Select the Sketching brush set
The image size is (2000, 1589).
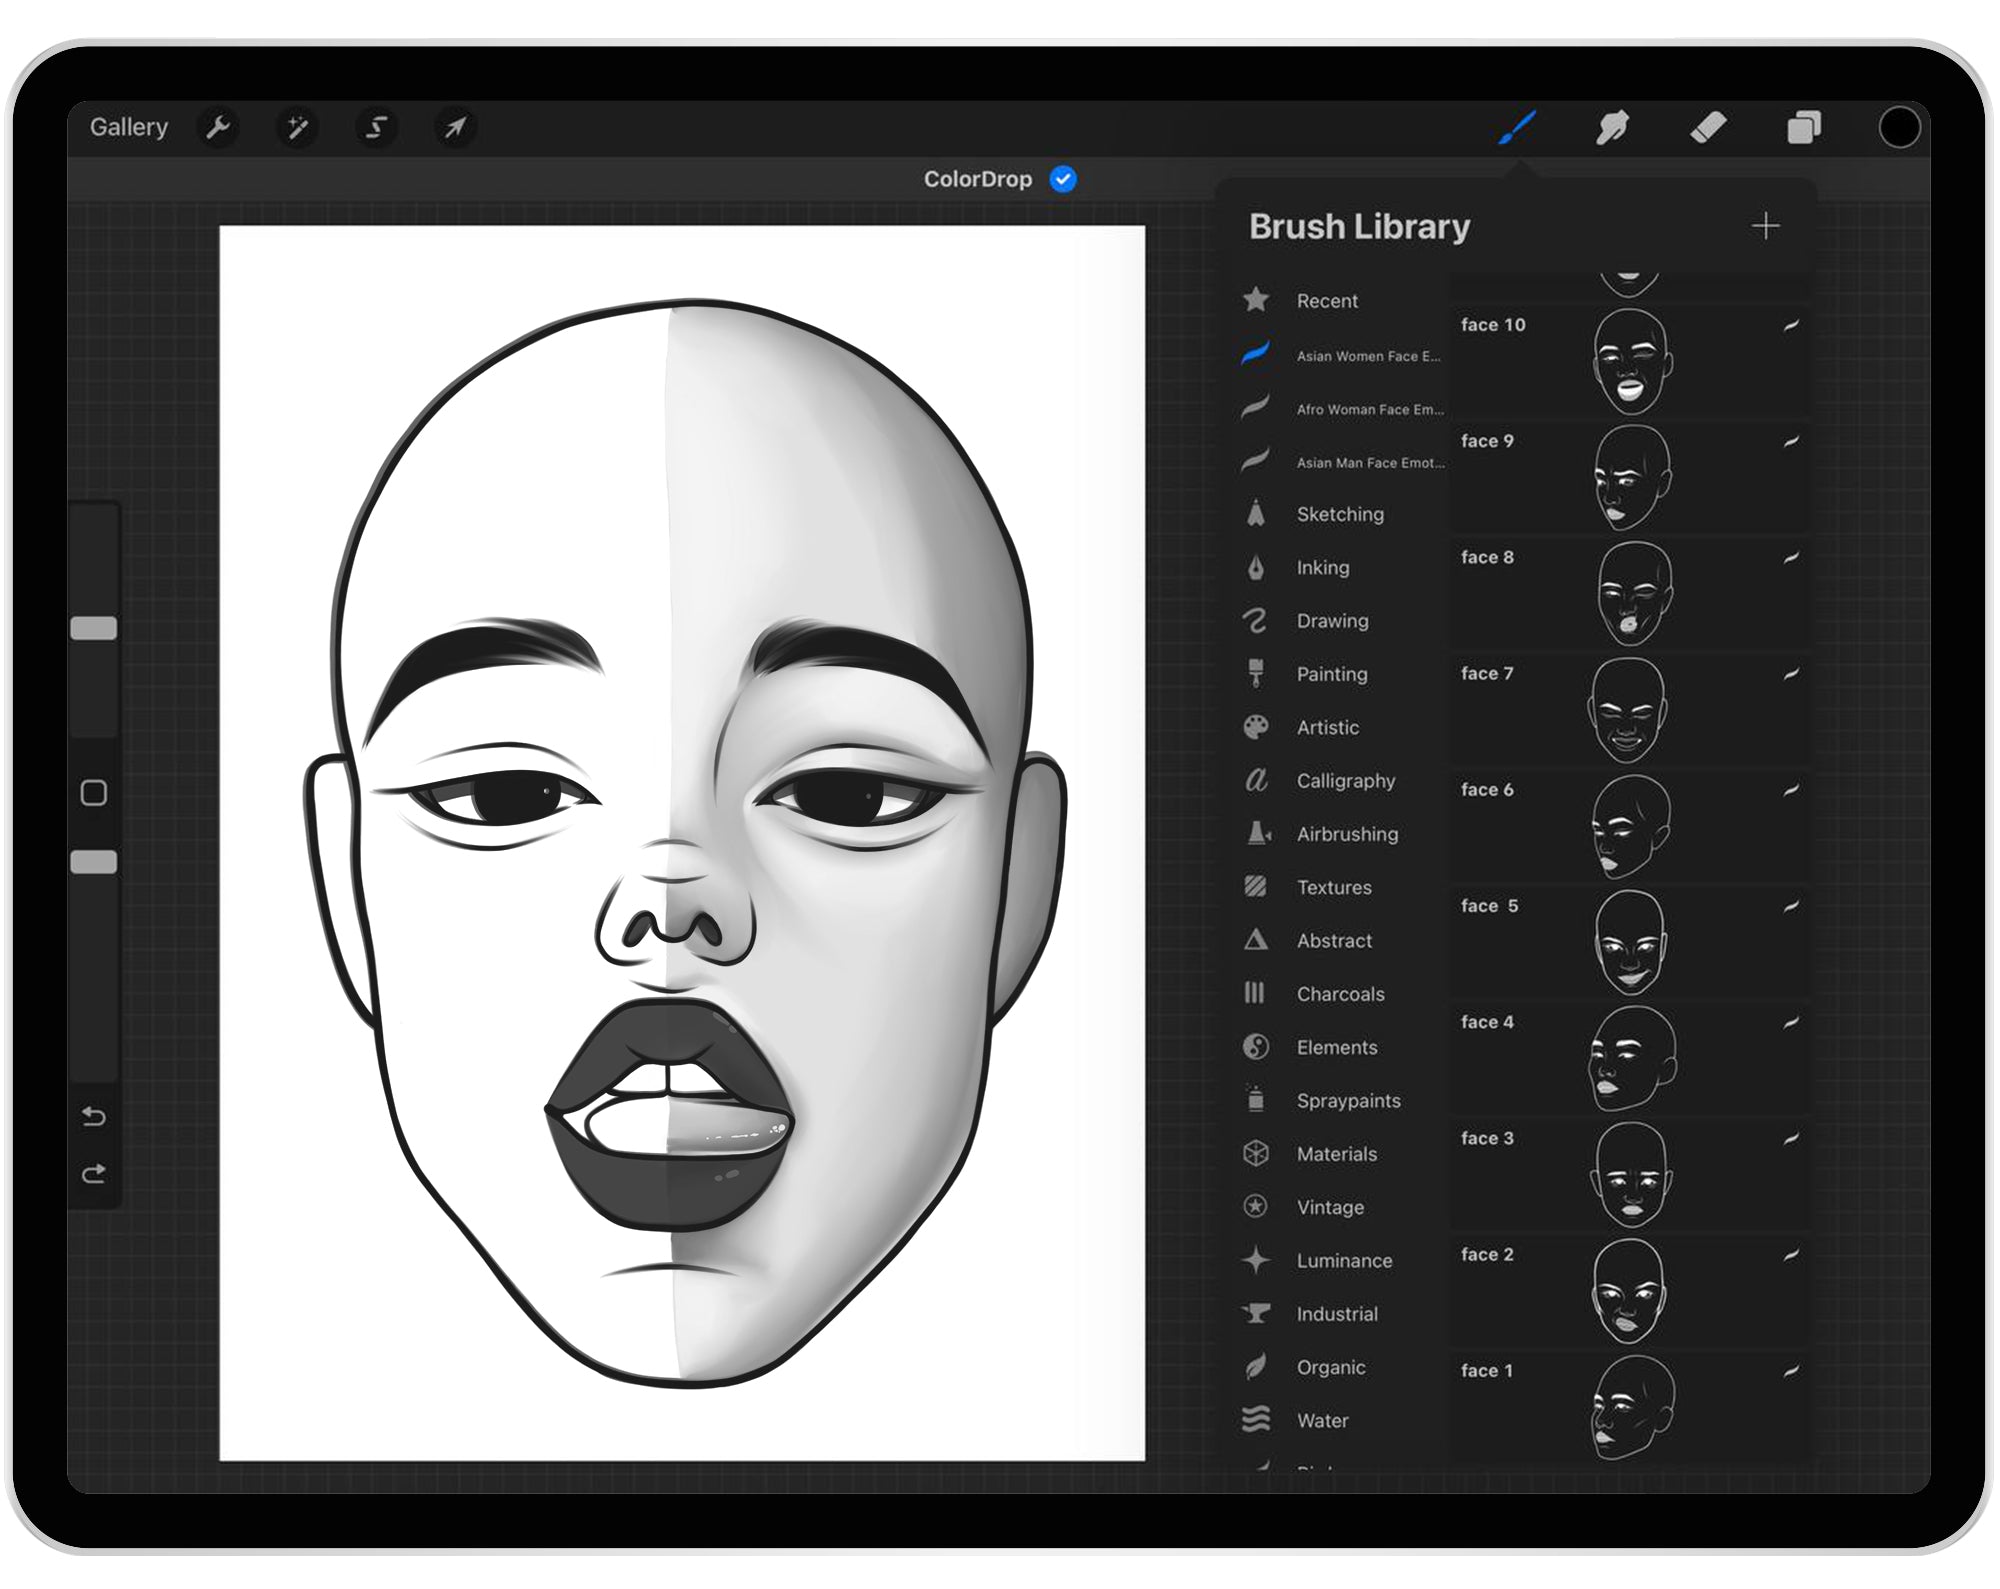tap(1340, 514)
